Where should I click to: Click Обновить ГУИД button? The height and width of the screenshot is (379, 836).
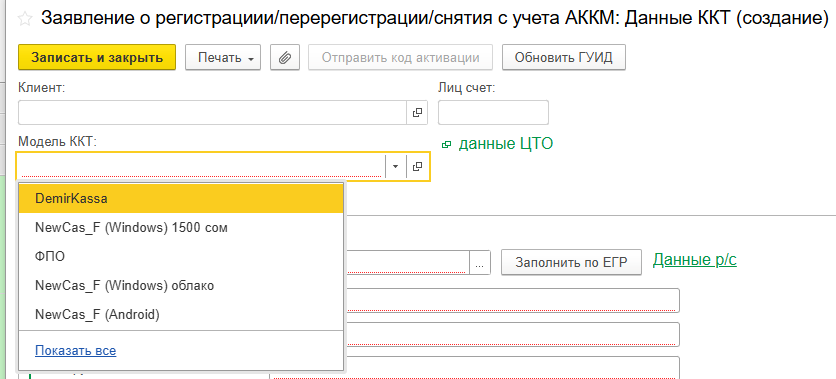coord(564,58)
